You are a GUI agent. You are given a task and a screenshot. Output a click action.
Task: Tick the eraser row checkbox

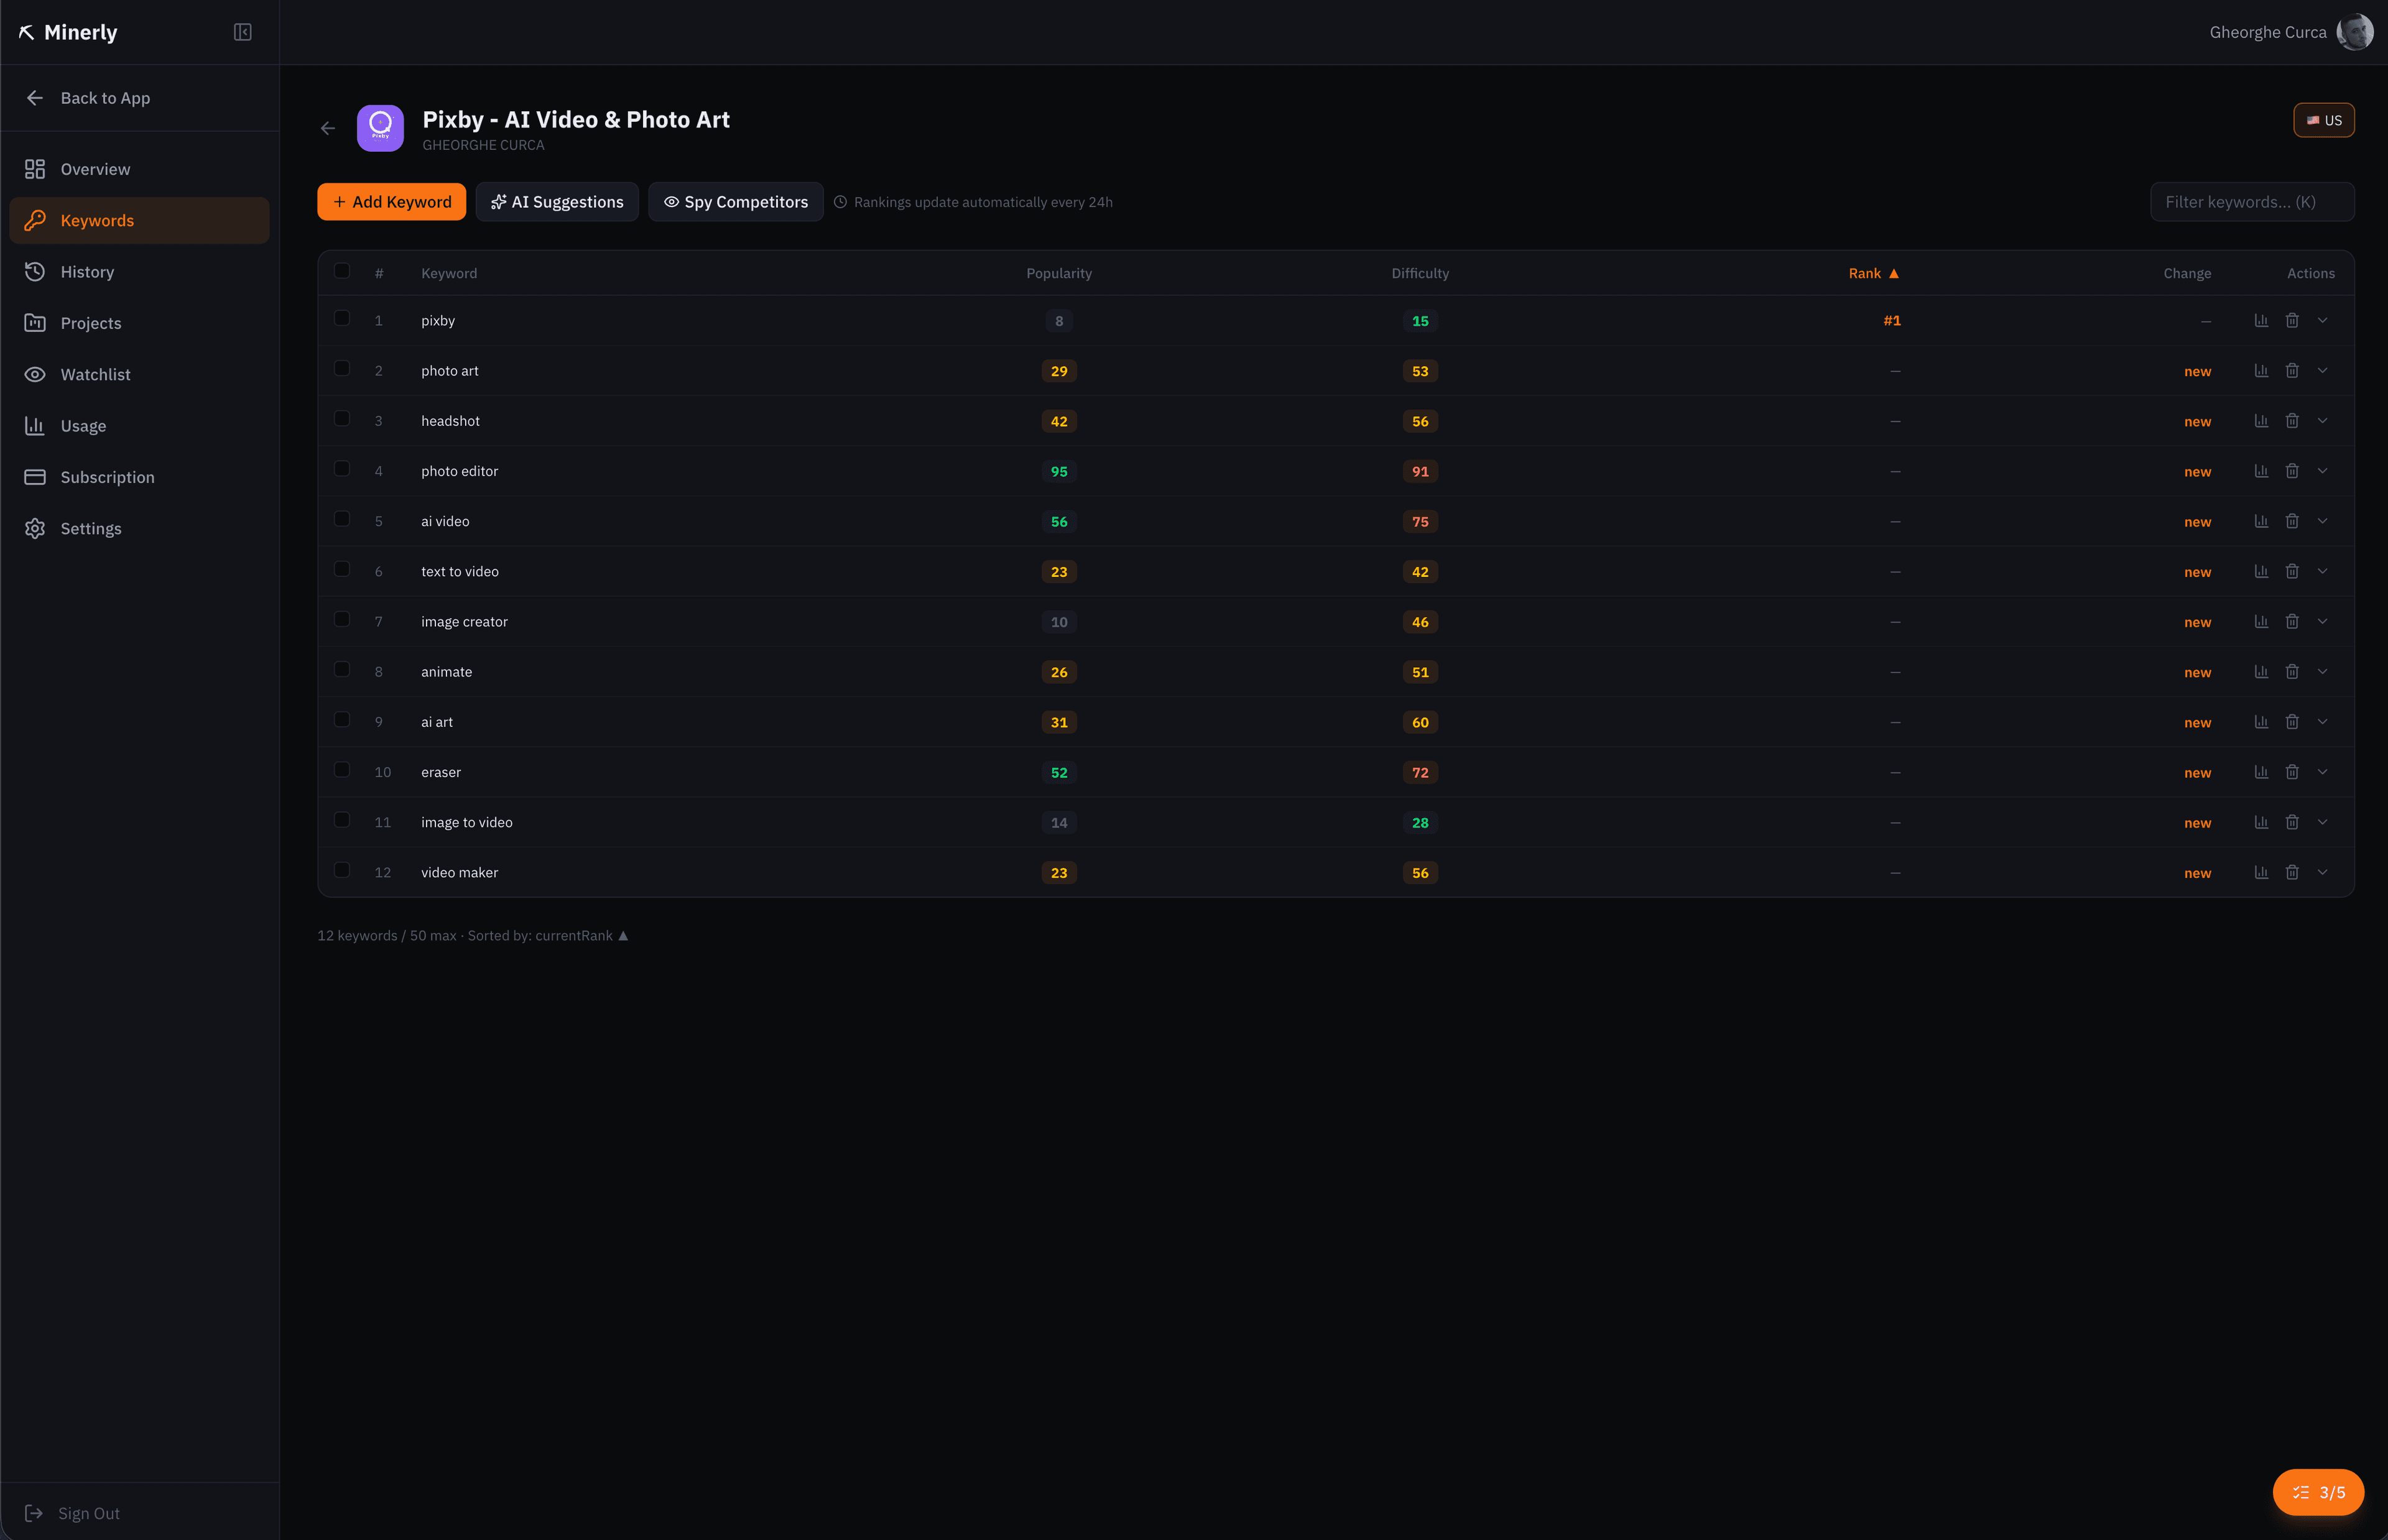click(342, 770)
